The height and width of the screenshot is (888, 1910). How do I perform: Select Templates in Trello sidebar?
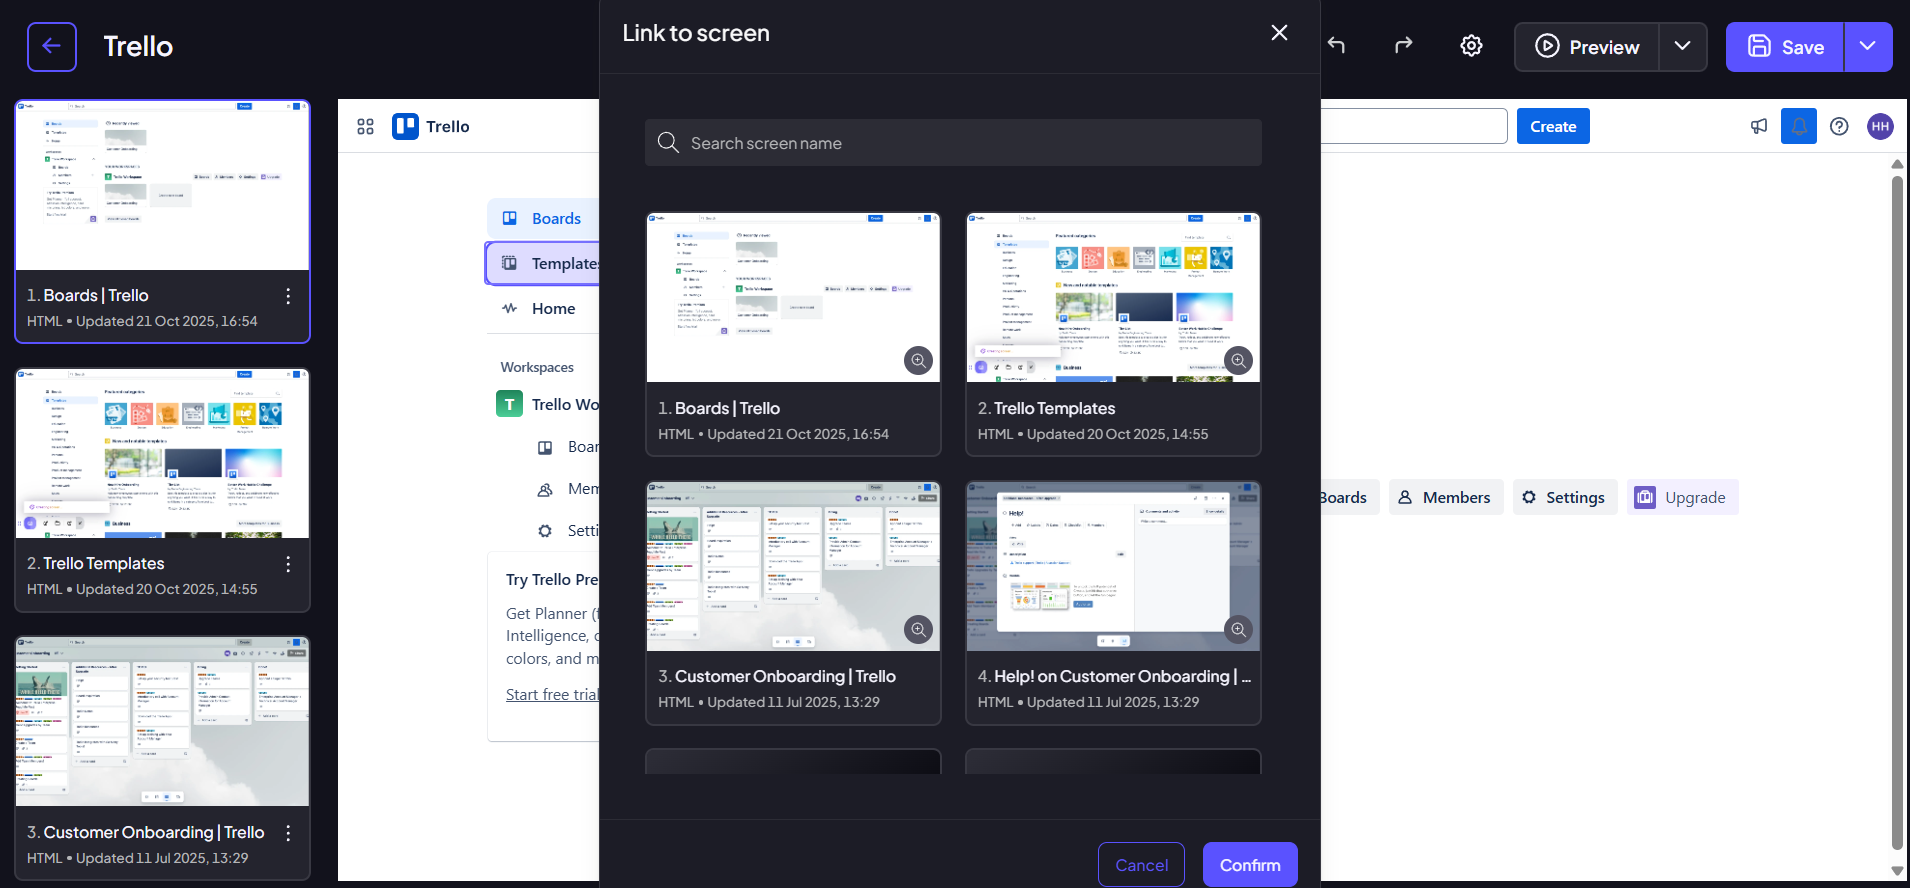click(x=544, y=263)
